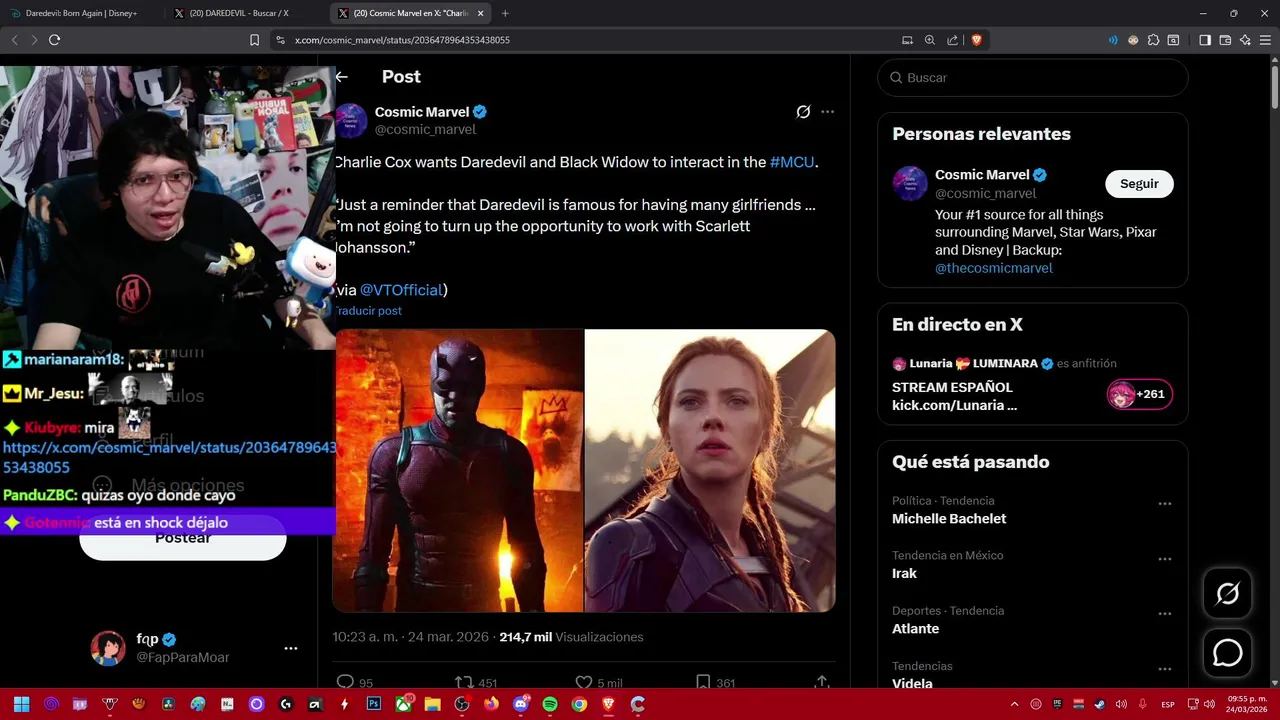This screenshot has width=1280, height=720.
Task: Click the zoom magnifier in address bar
Action: click(929, 40)
